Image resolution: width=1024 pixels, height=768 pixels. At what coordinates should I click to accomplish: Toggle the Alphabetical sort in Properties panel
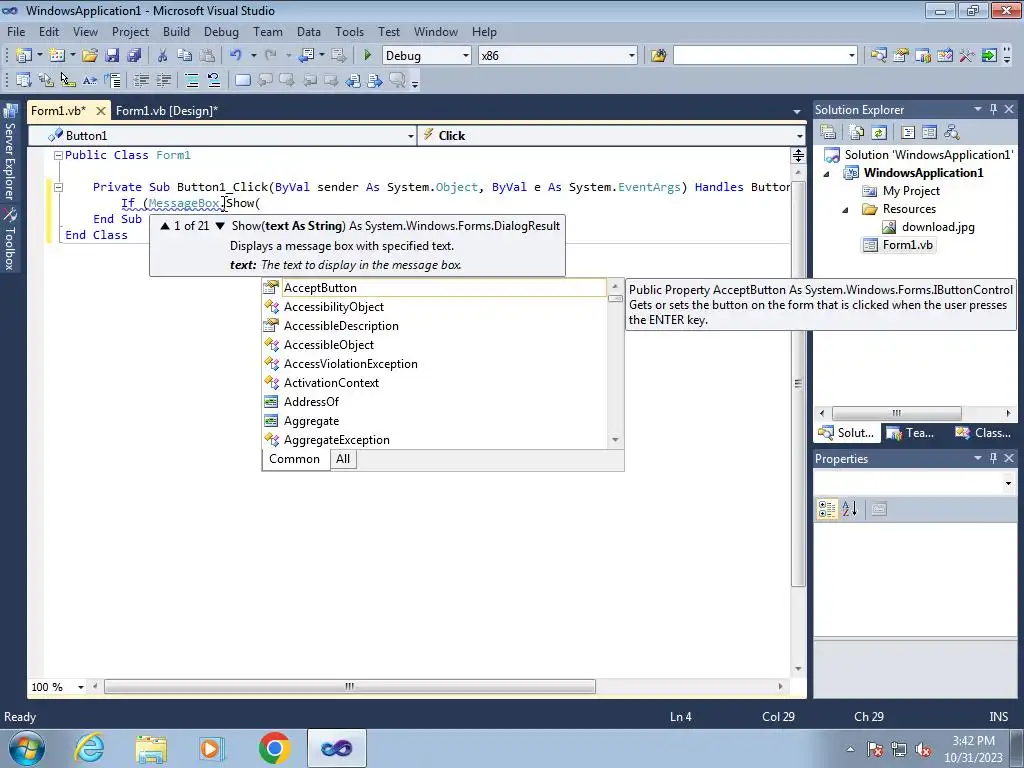point(850,509)
